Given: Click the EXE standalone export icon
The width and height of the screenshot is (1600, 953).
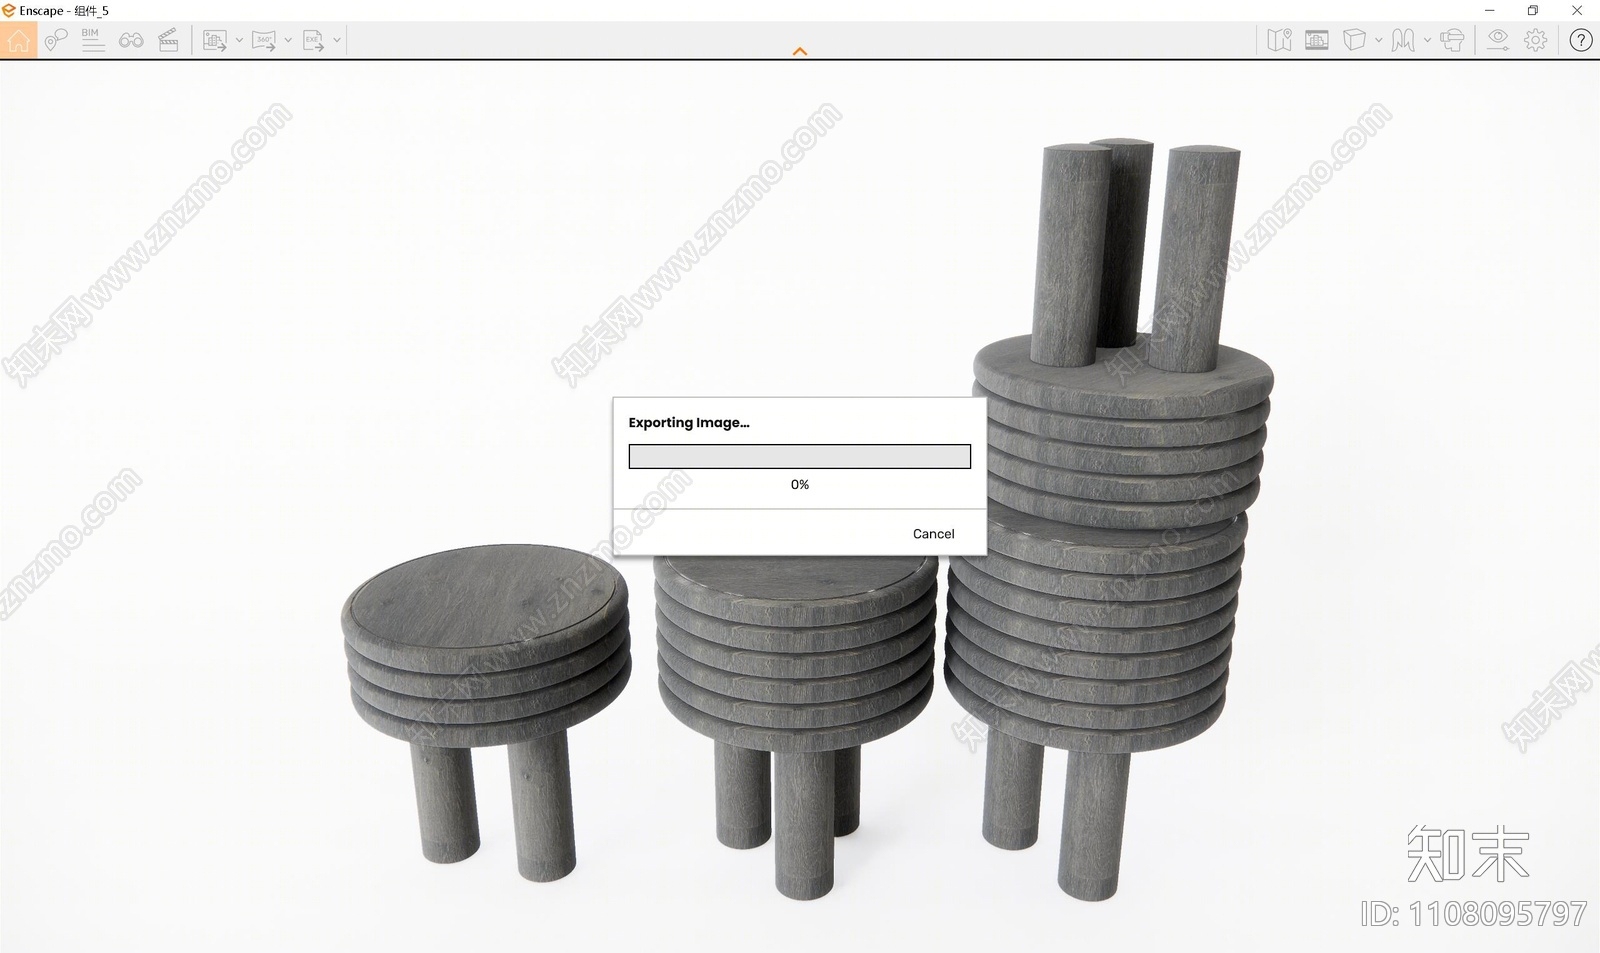Looking at the screenshot, I should pyautogui.click(x=313, y=40).
